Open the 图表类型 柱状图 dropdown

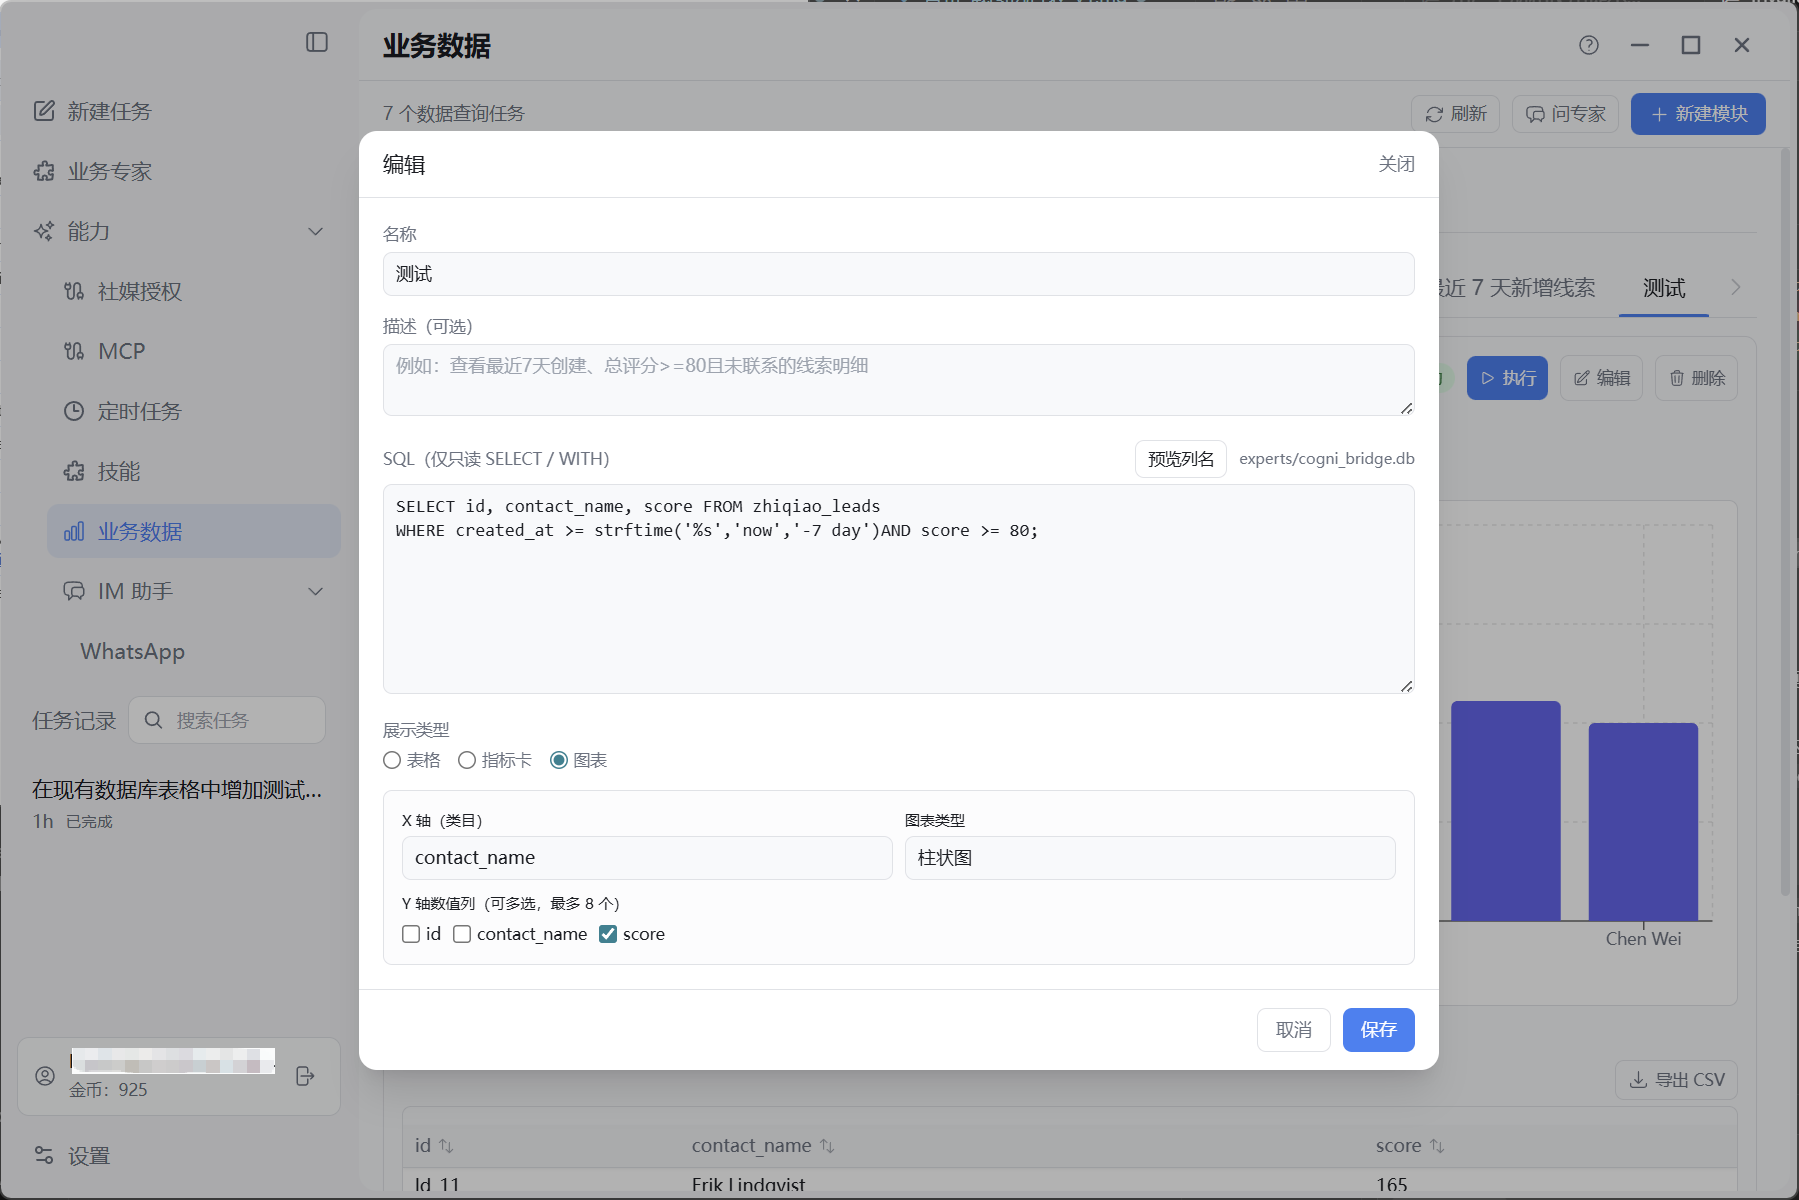coord(1150,858)
